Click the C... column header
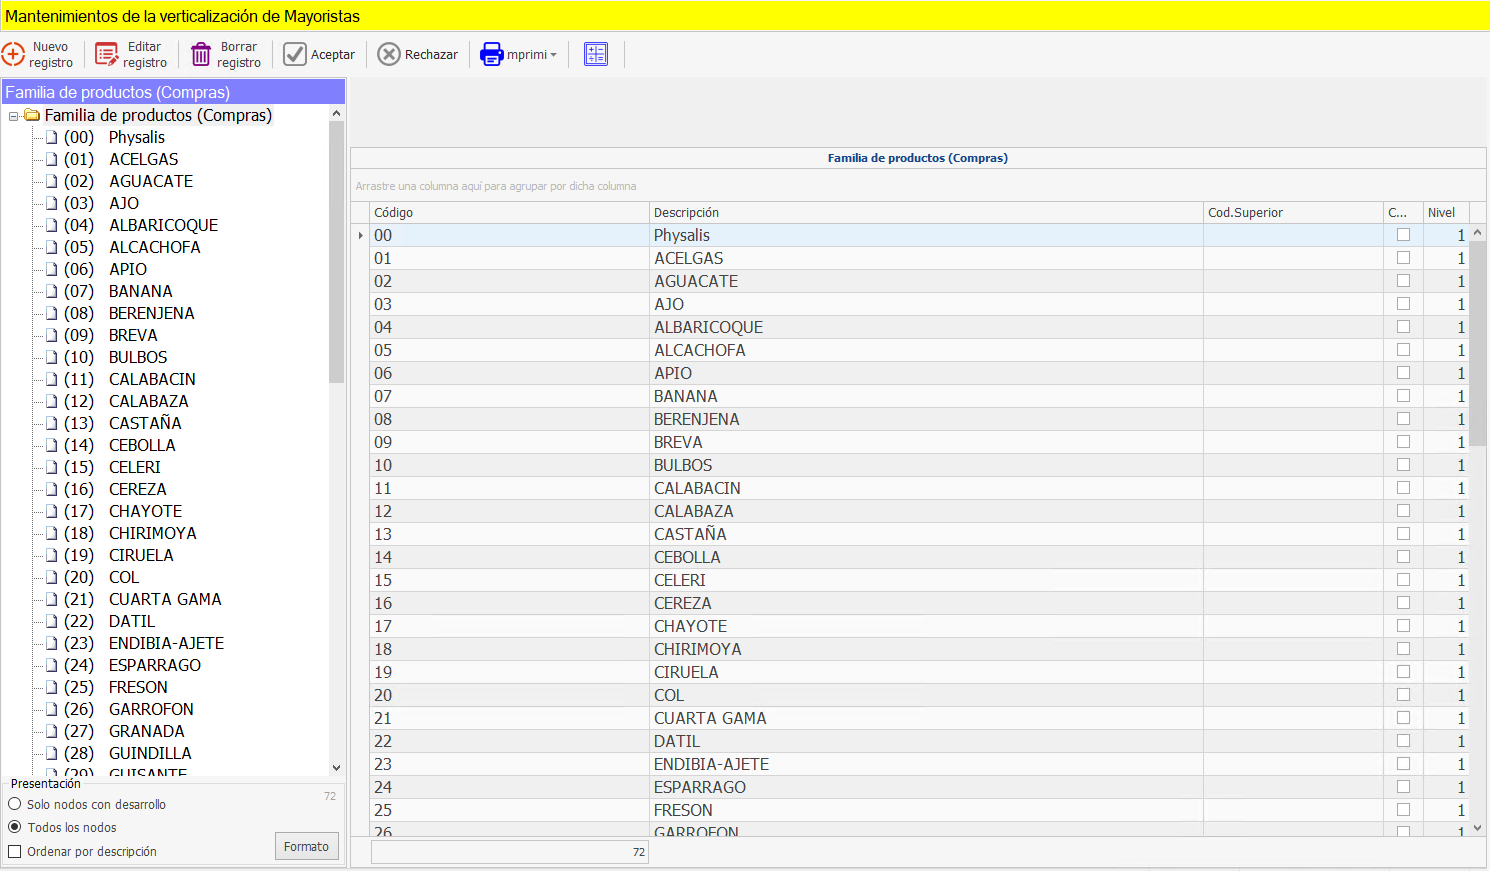The height and width of the screenshot is (871, 1490). (1403, 212)
